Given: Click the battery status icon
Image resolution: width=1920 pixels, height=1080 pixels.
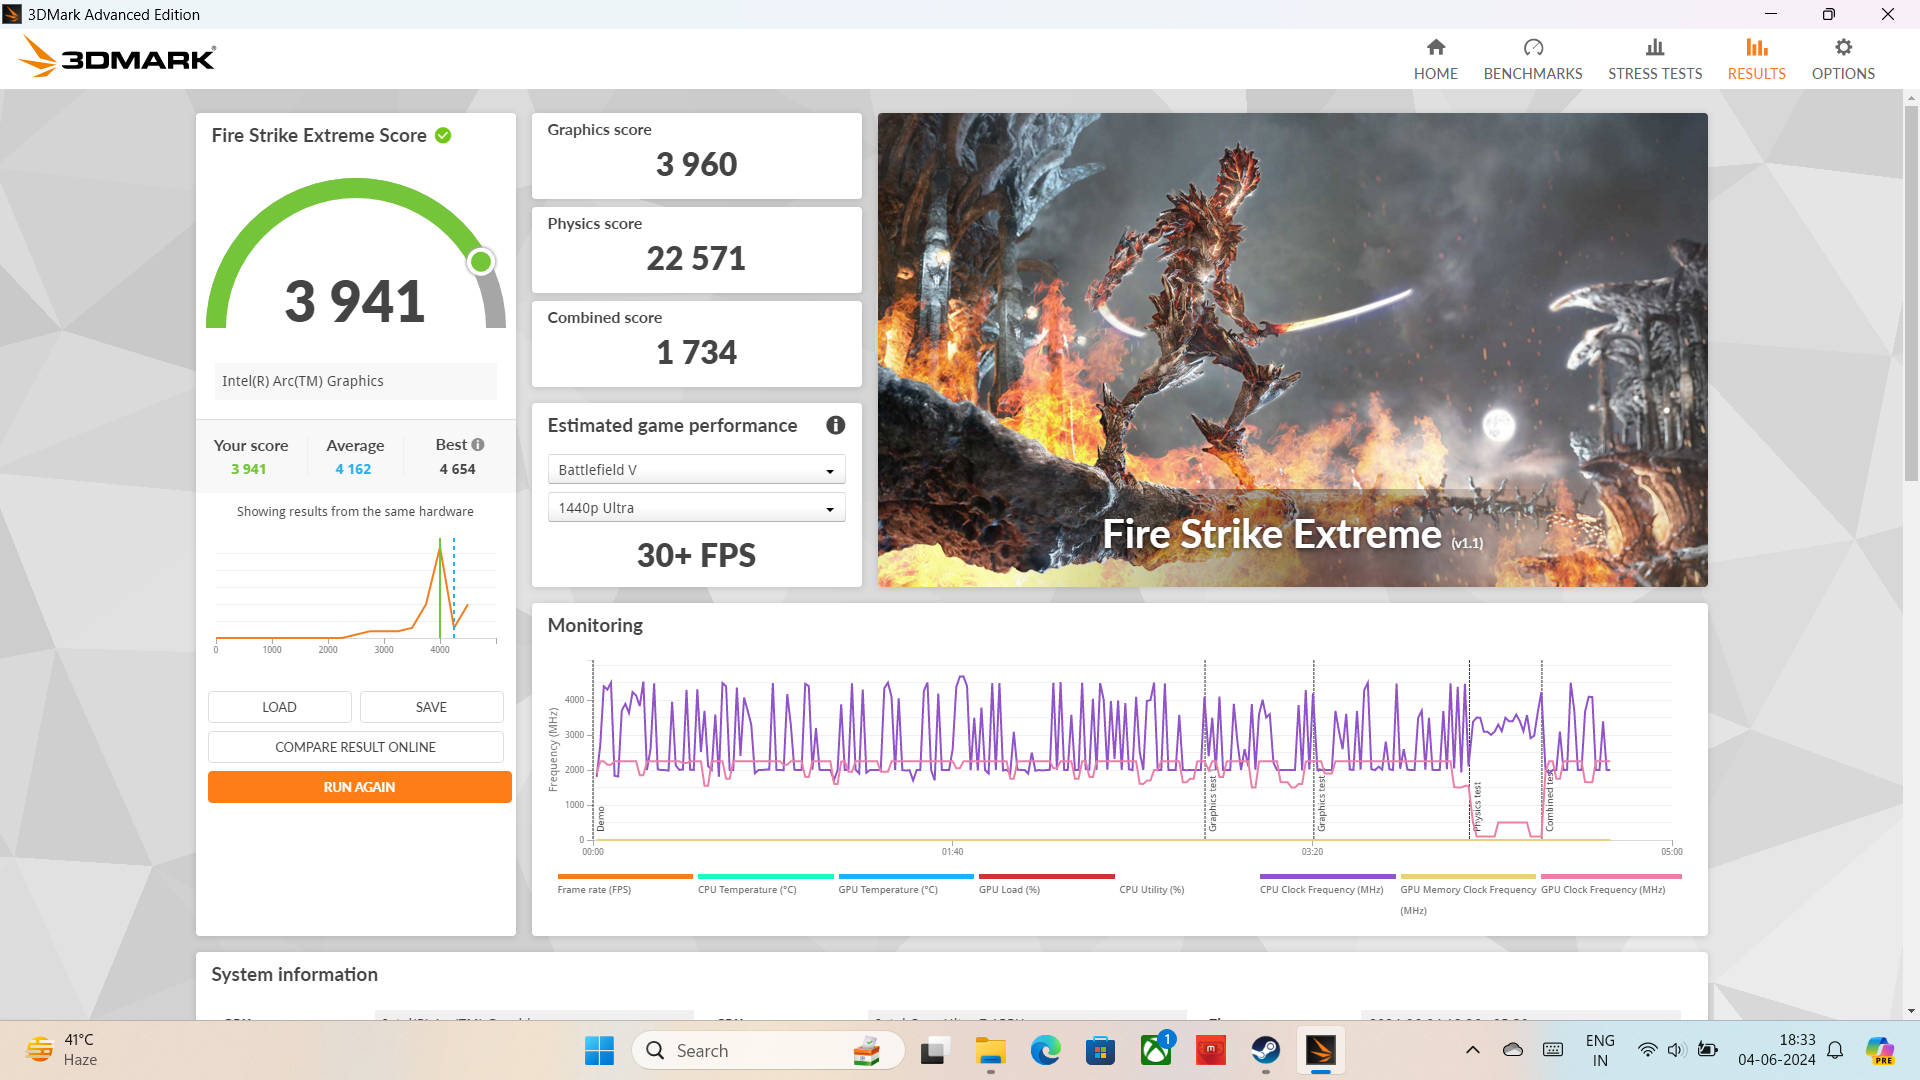Looking at the screenshot, I should tap(1708, 1050).
